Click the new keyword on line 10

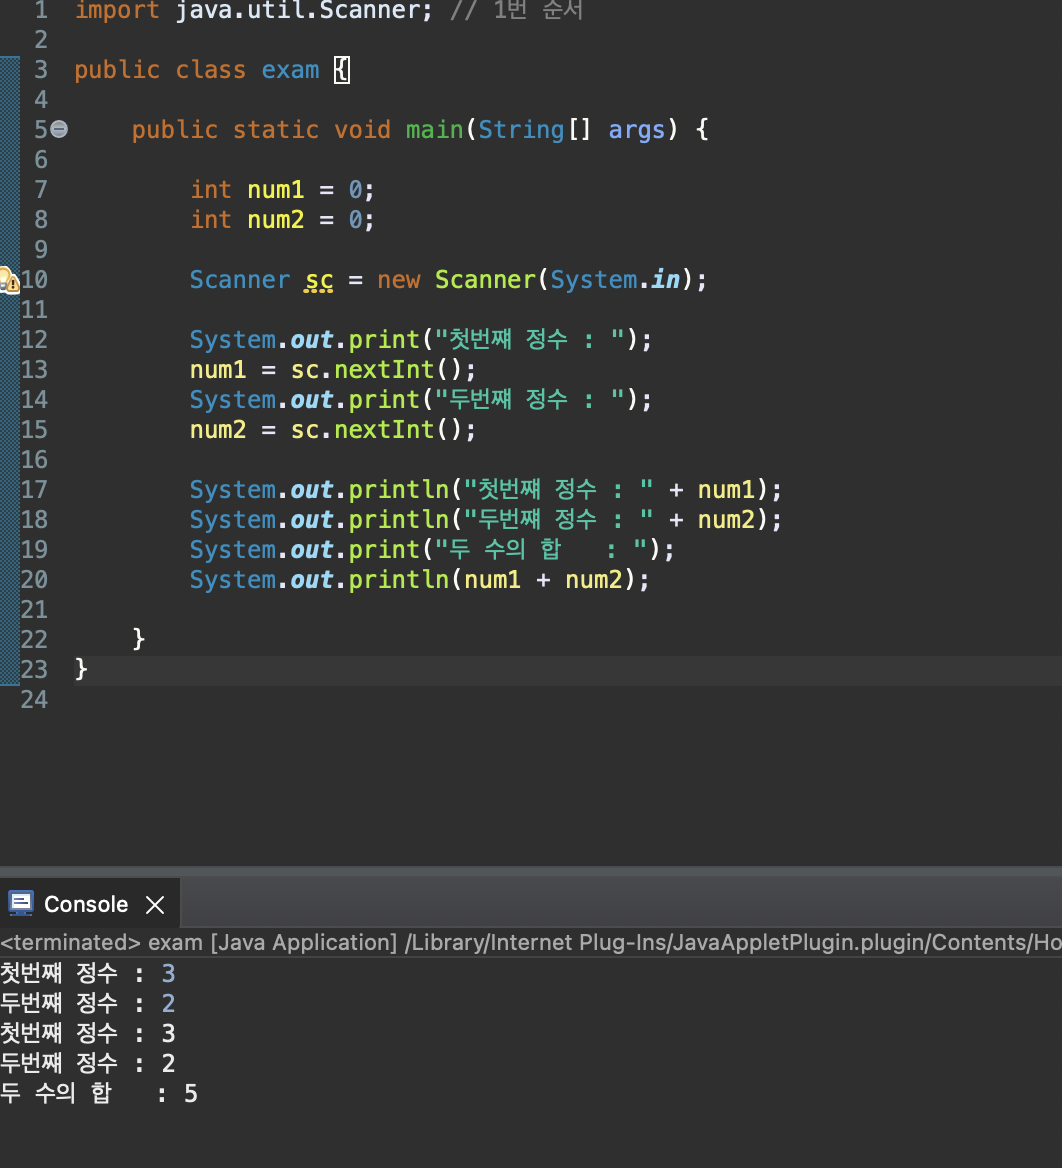point(398,280)
